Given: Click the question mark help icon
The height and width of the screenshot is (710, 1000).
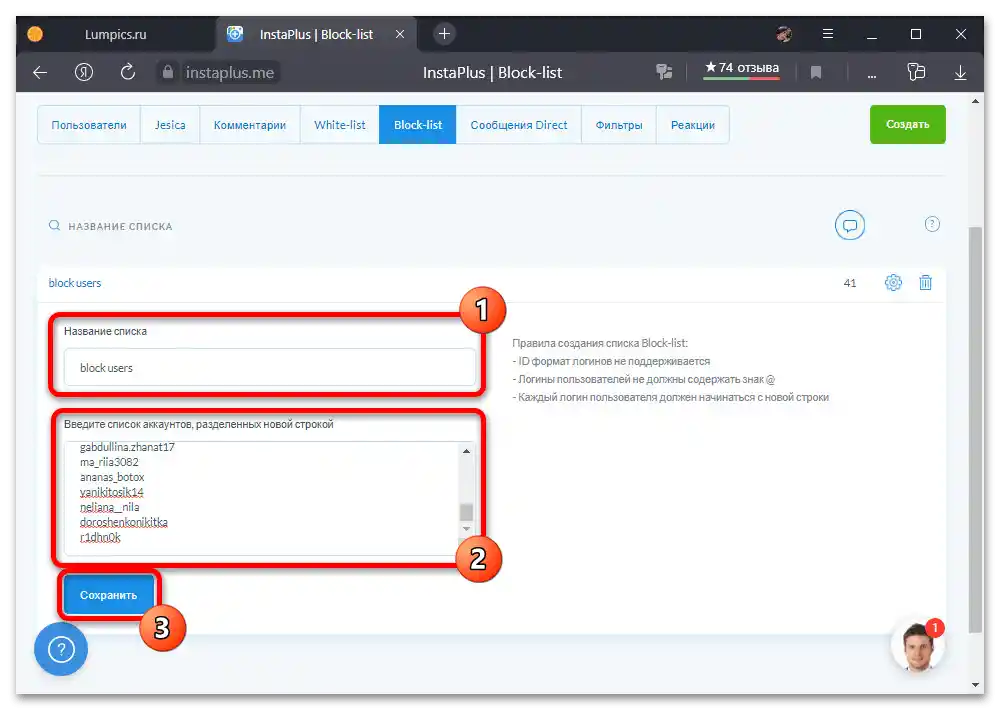Looking at the screenshot, I should 931,224.
